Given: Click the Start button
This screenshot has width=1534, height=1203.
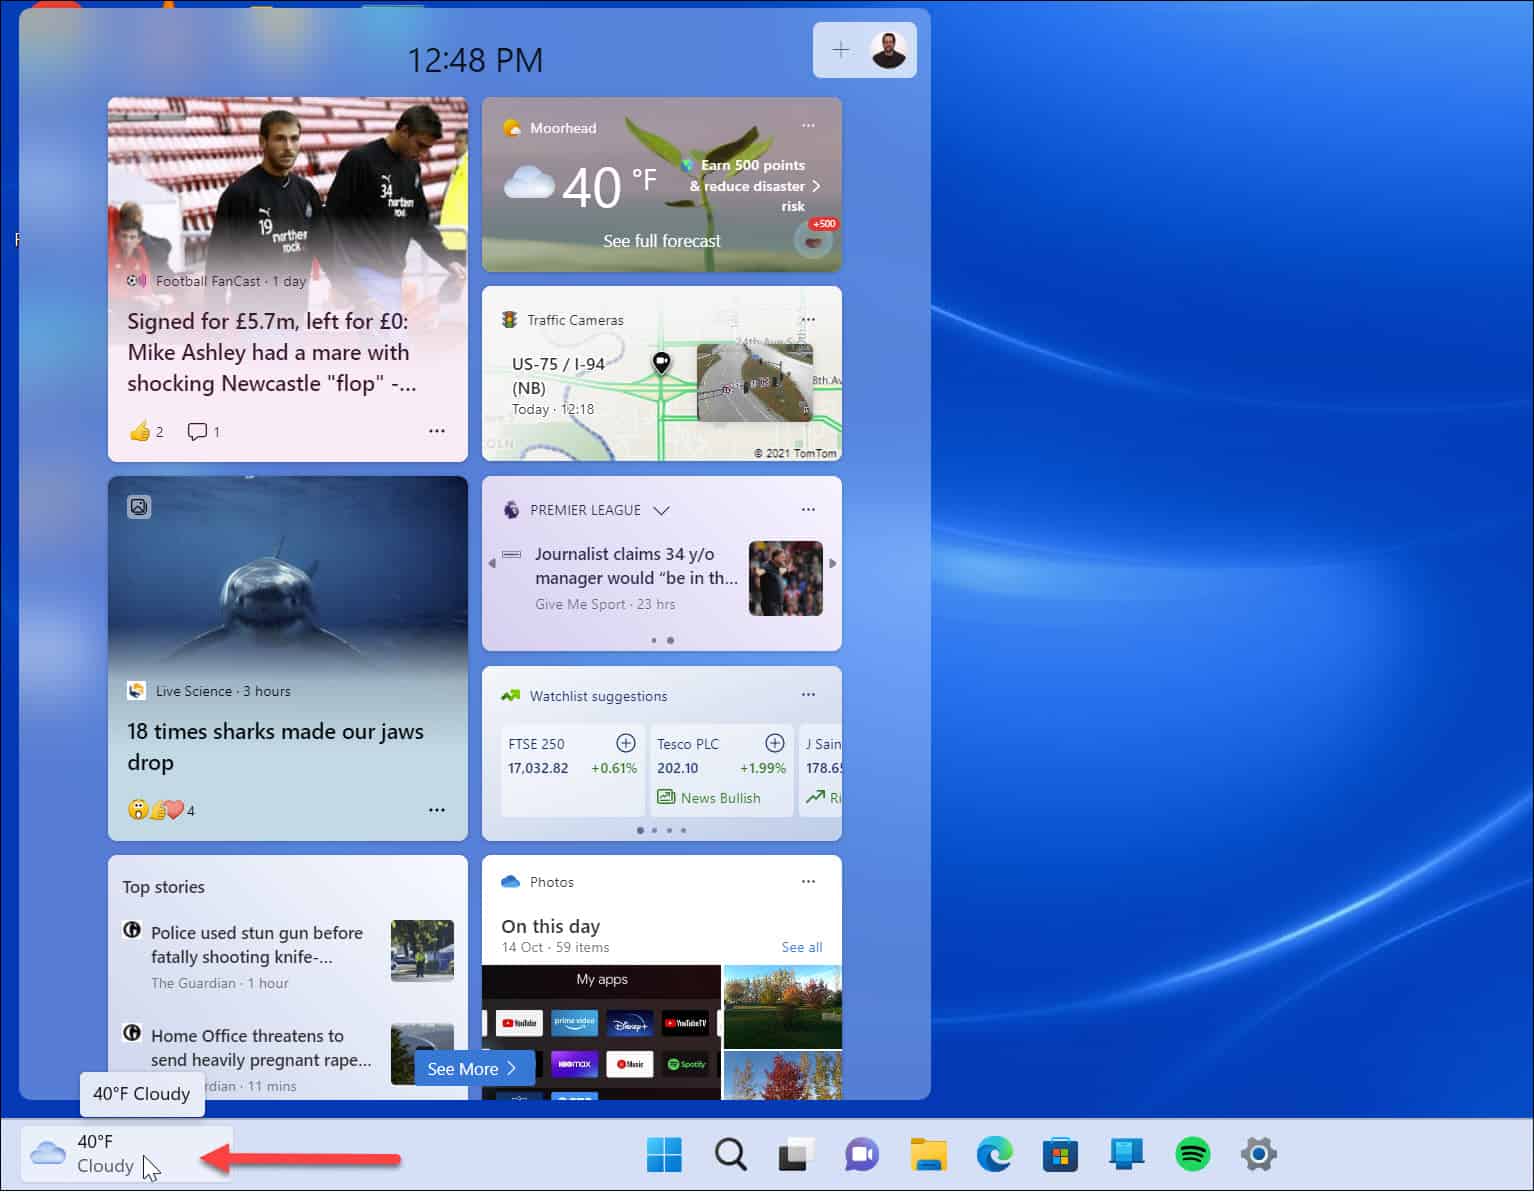Looking at the screenshot, I should [x=664, y=1154].
